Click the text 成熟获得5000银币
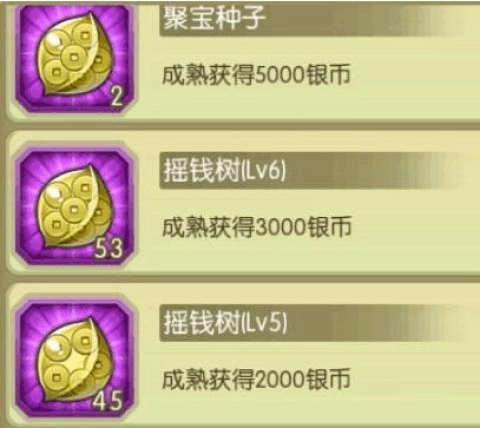This screenshot has height=428, width=480. (256, 75)
